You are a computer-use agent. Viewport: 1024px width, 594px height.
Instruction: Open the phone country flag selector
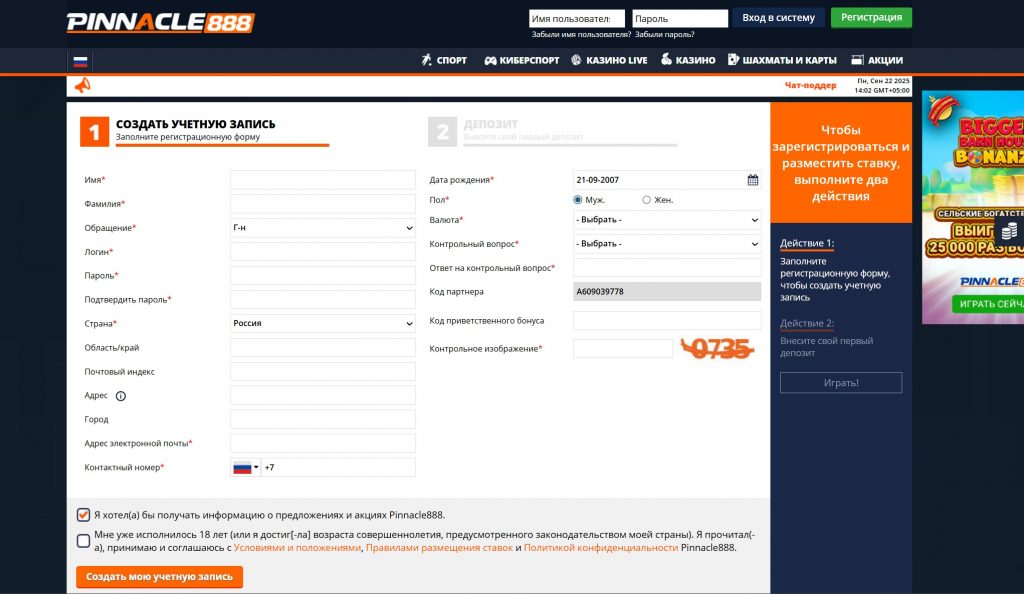pyautogui.click(x=245, y=467)
